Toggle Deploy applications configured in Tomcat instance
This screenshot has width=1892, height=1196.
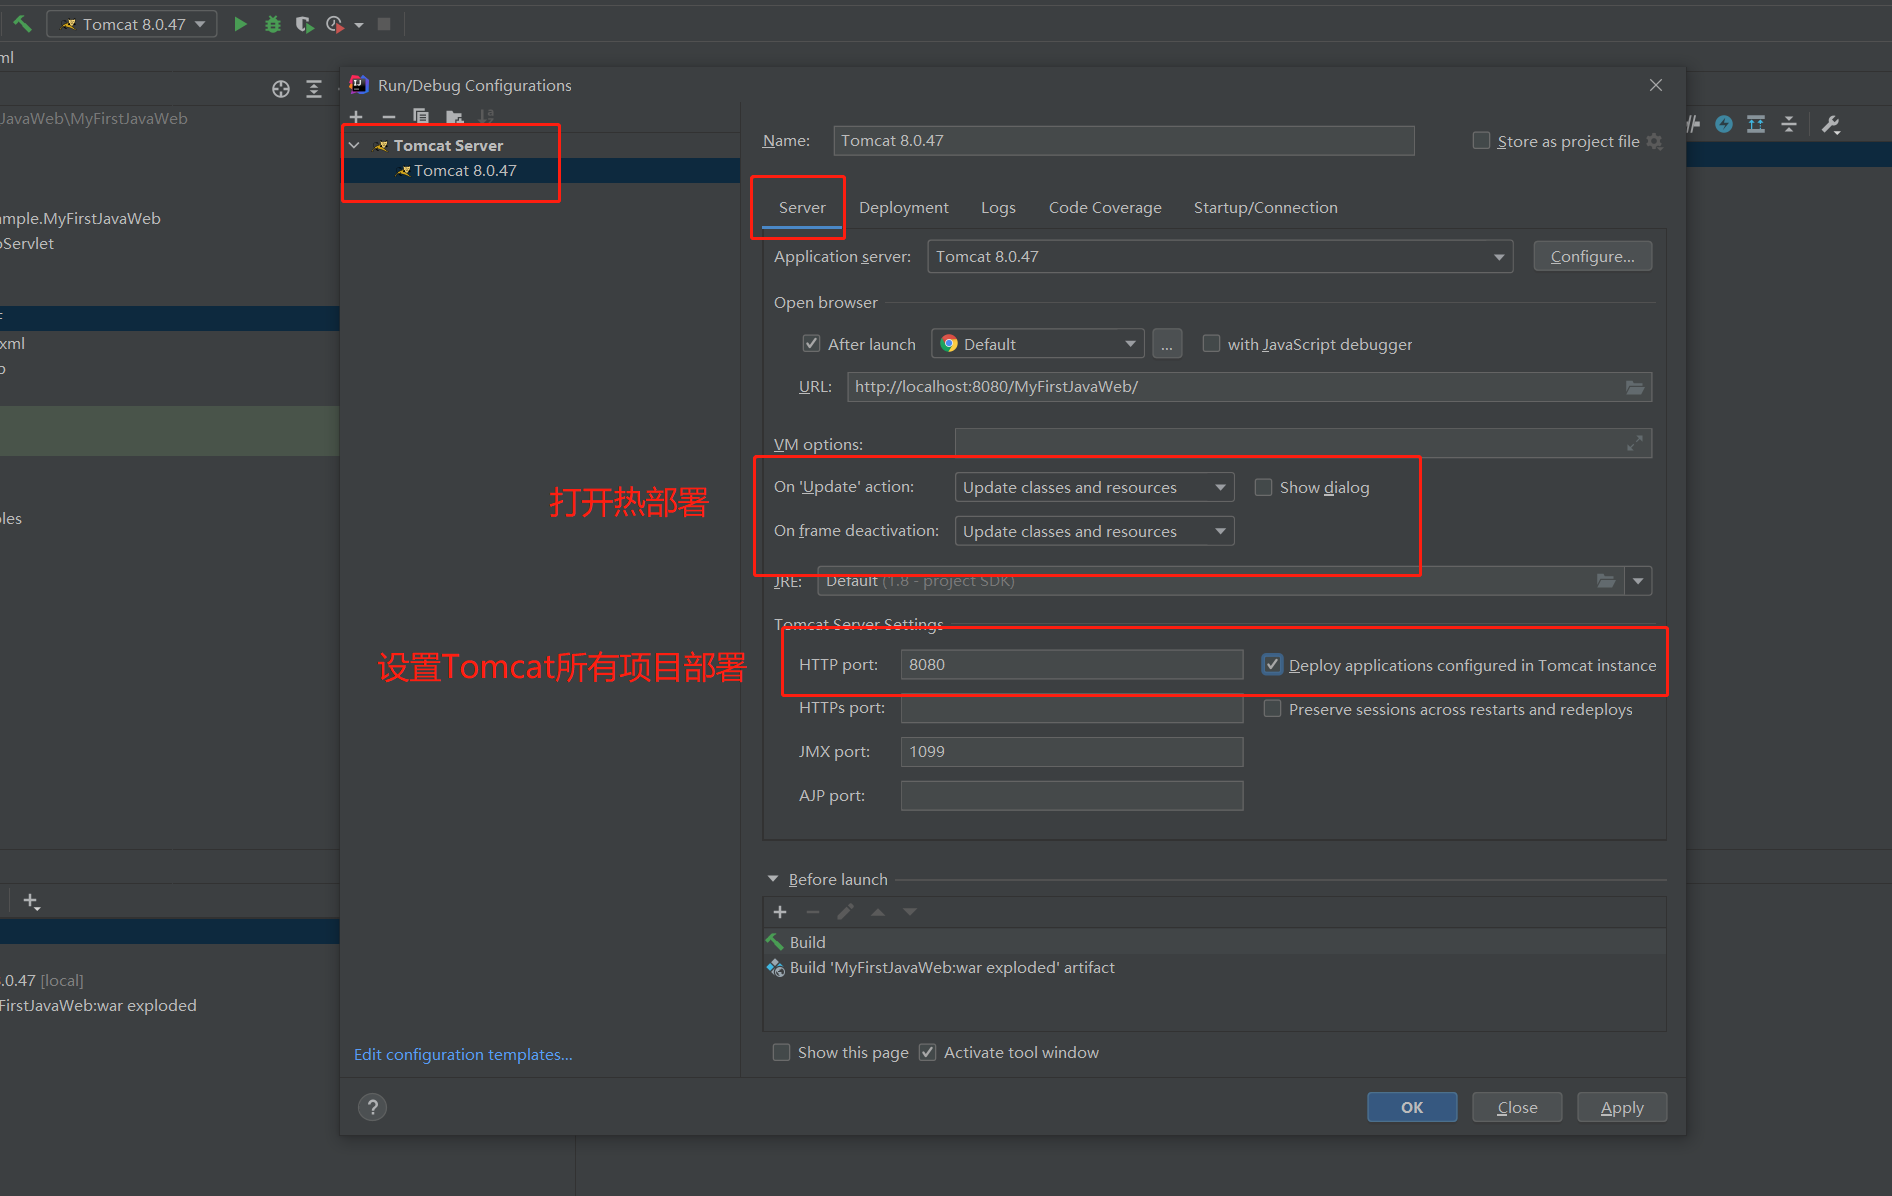[x=1272, y=665]
